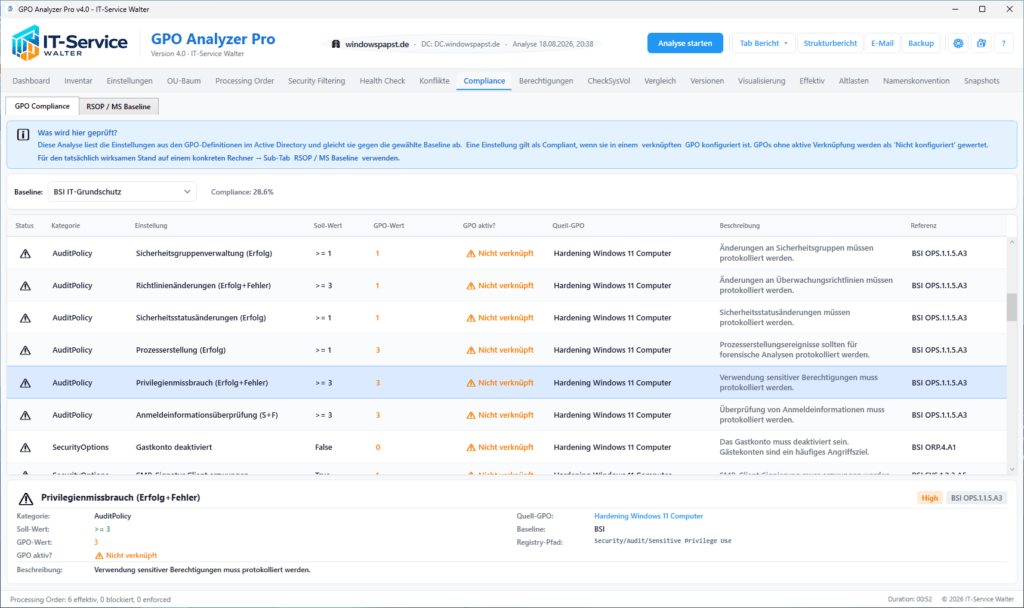Click the Strukturbericht button

pyautogui.click(x=830, y=43)
